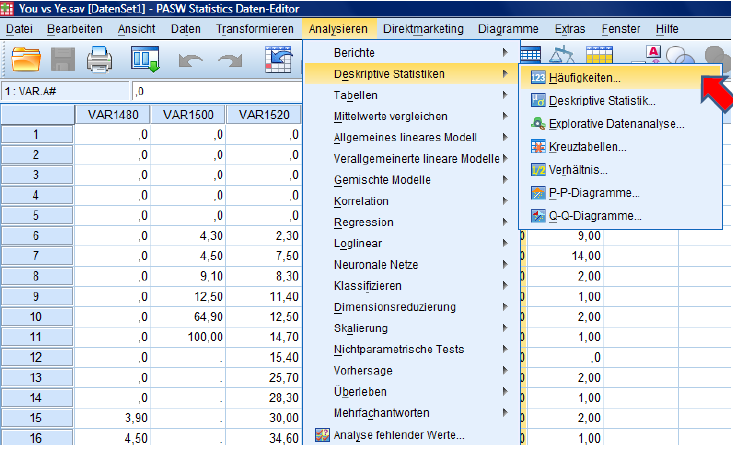Click the print icon in toolbar

pyautogui.click(x=99, y=59)
